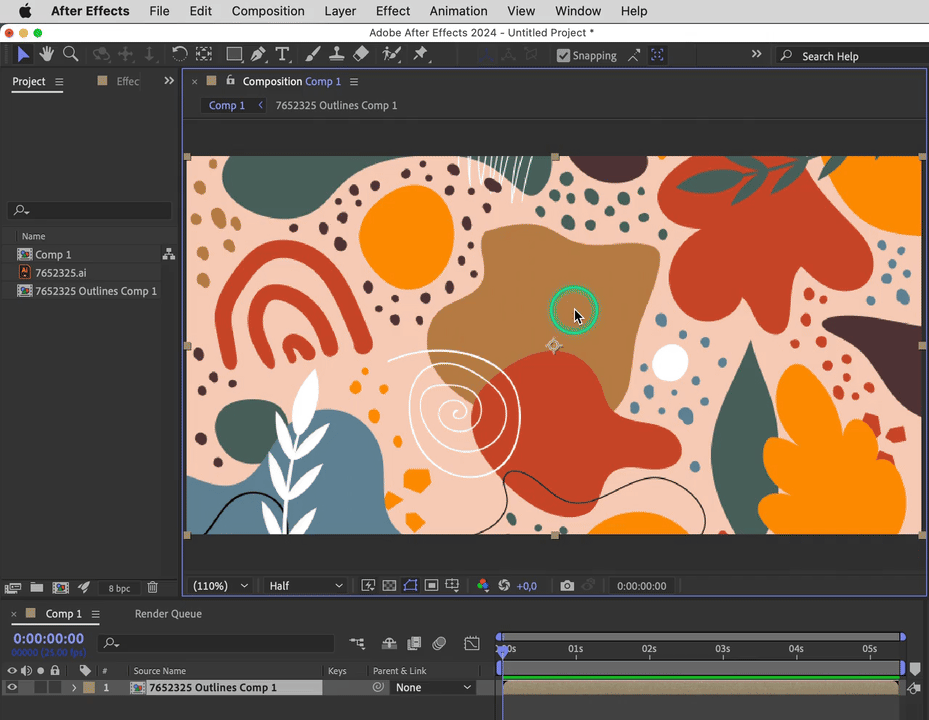Open the Animation menu
The height and width of the screenshot is (720, 929).
tap(458, 11)
